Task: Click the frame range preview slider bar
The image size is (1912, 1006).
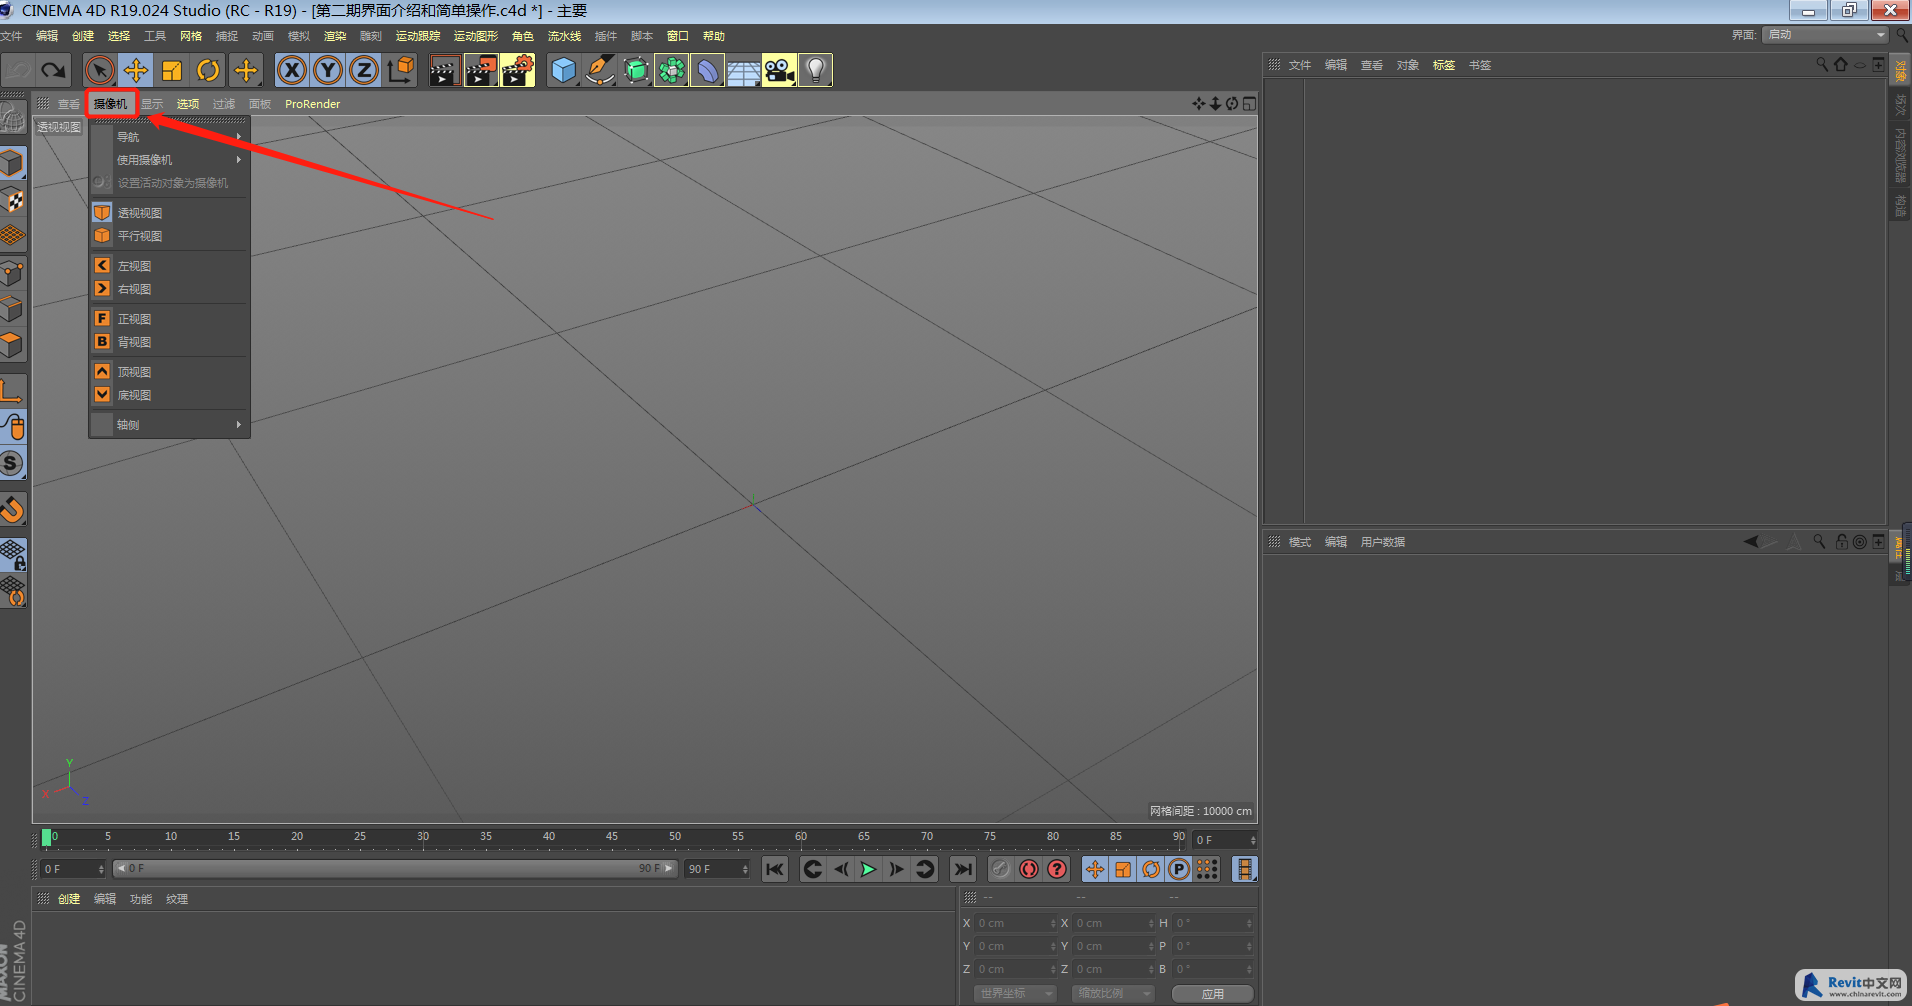Action: point(395,869)
